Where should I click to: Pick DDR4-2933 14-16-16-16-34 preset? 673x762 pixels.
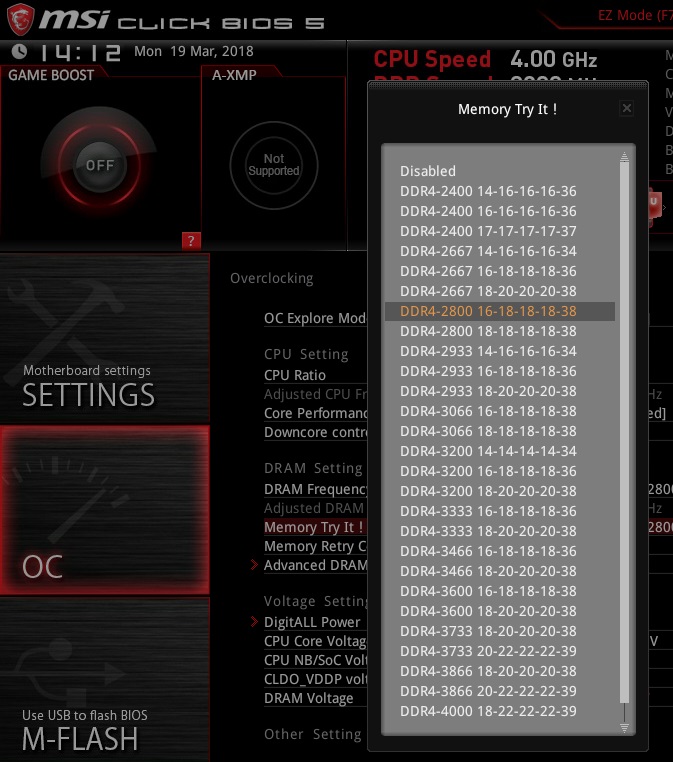click(x=488, y=351)
